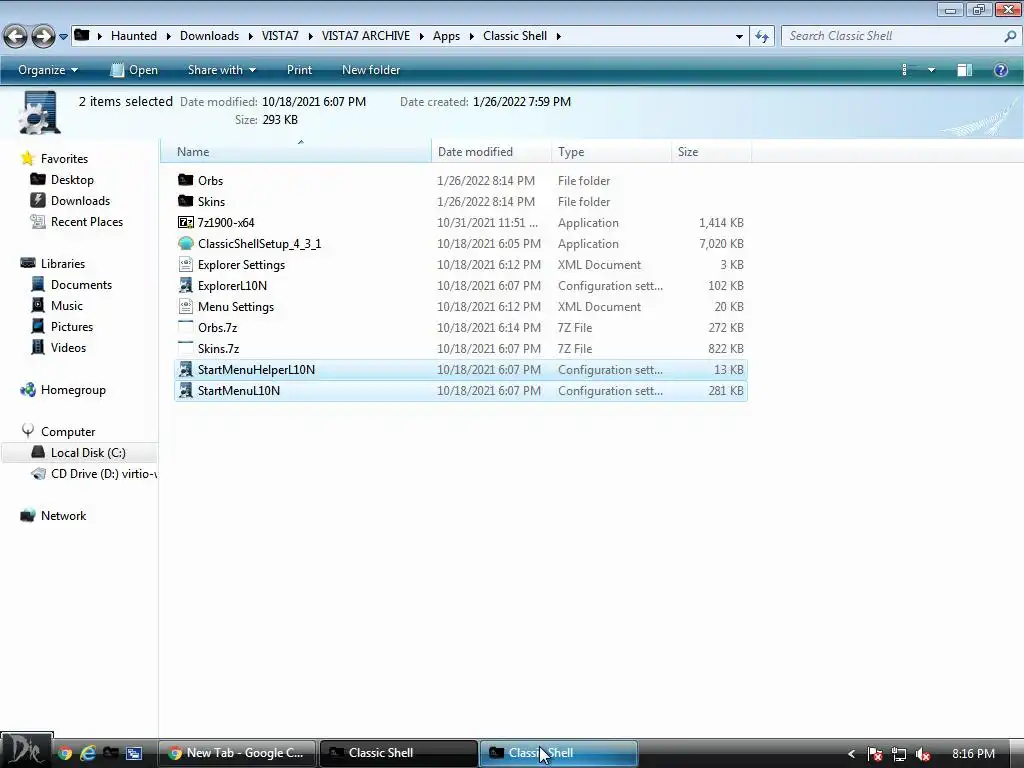The width and height of the screenshot is (1024, 768).
Task: Expand arrow between Downloads and VISTA7 breadcrumb
Action: click(251, 36)
